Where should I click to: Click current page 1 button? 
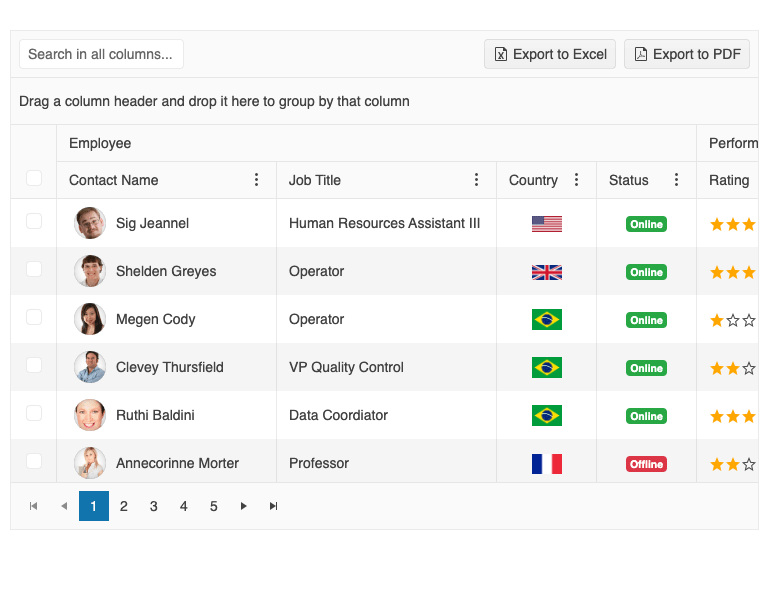point(94,506)
